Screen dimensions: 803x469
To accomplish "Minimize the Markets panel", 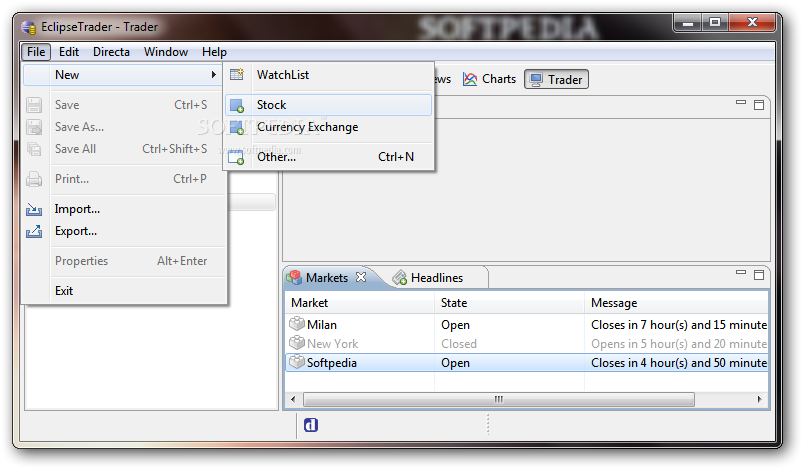I will (x=741, y=273).
